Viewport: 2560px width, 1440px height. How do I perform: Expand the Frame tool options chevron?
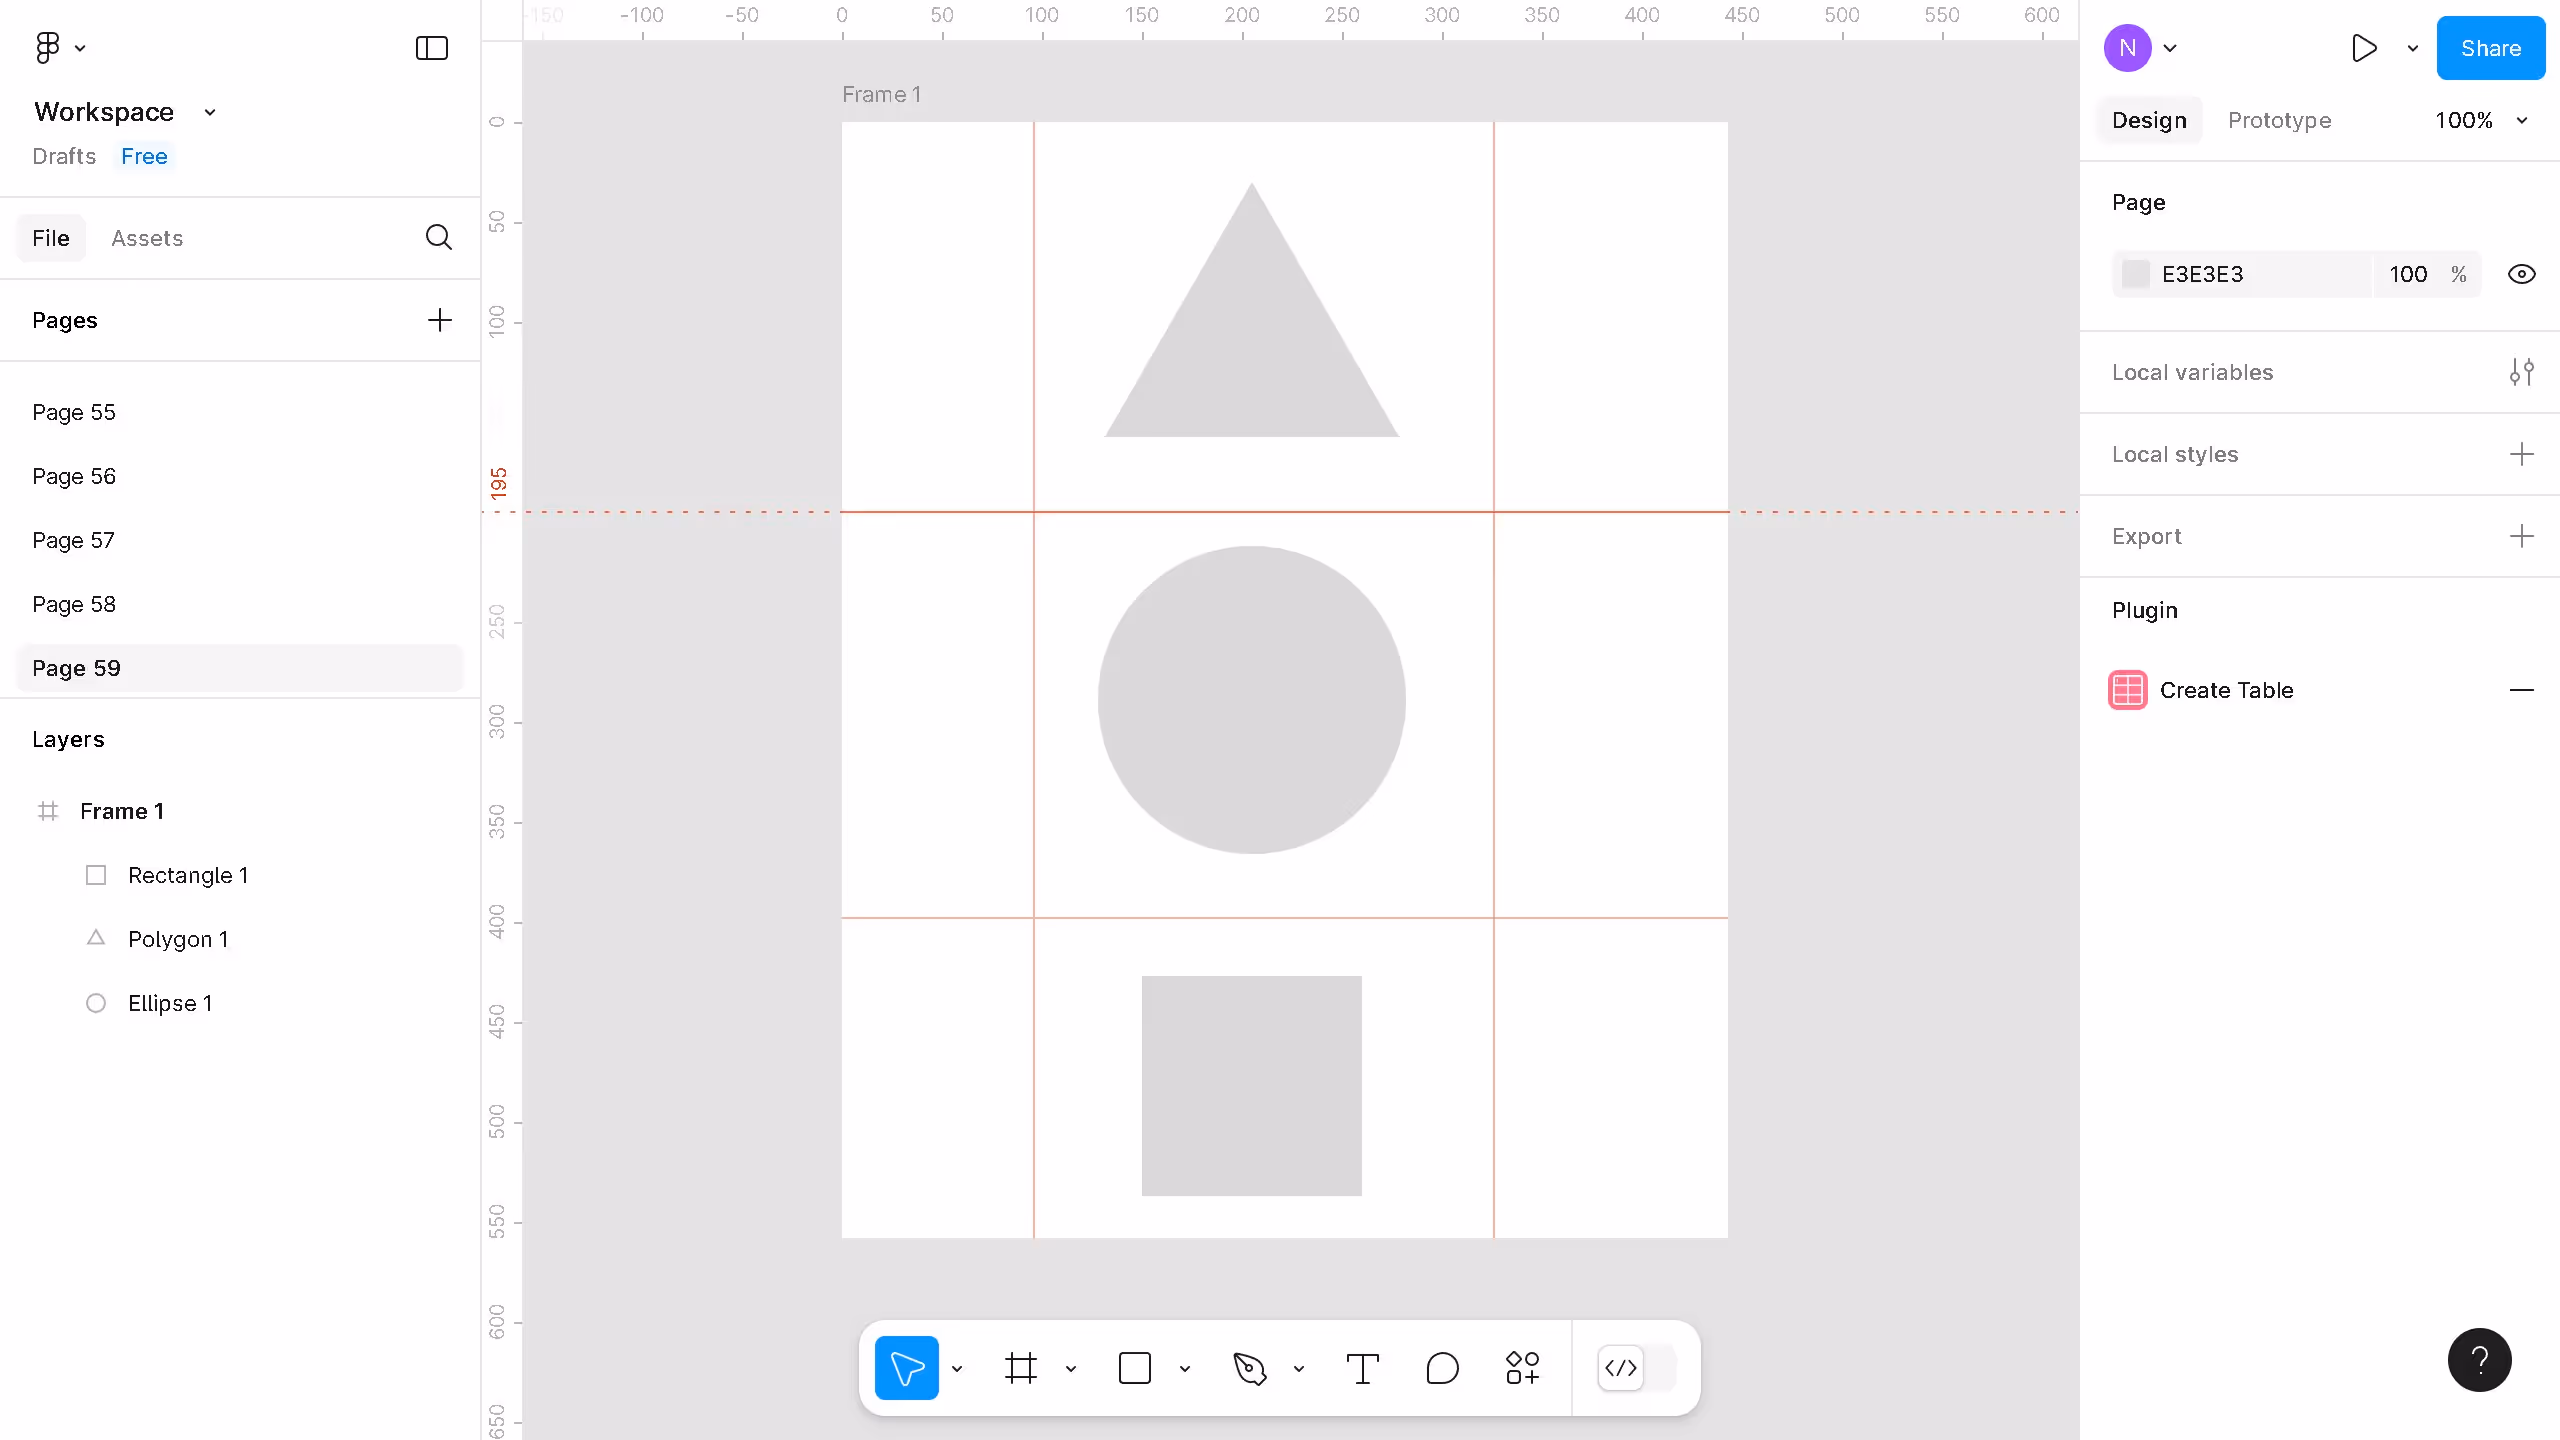coord(1071,1368)
